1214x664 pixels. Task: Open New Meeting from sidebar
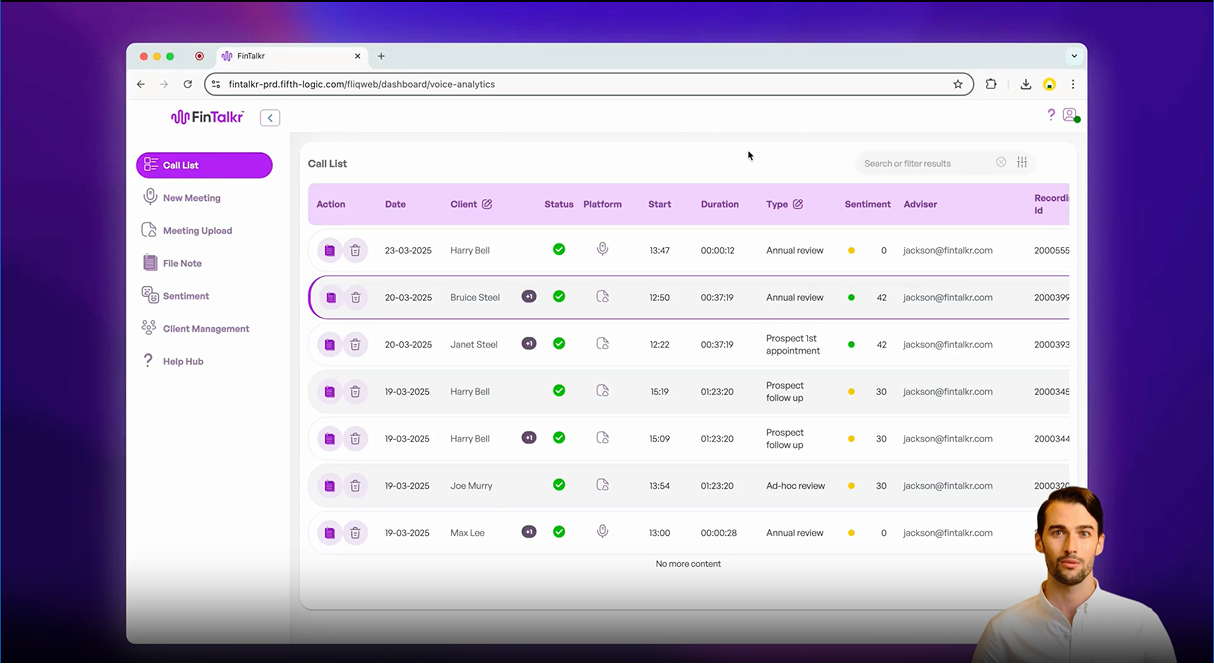[191, 198]
